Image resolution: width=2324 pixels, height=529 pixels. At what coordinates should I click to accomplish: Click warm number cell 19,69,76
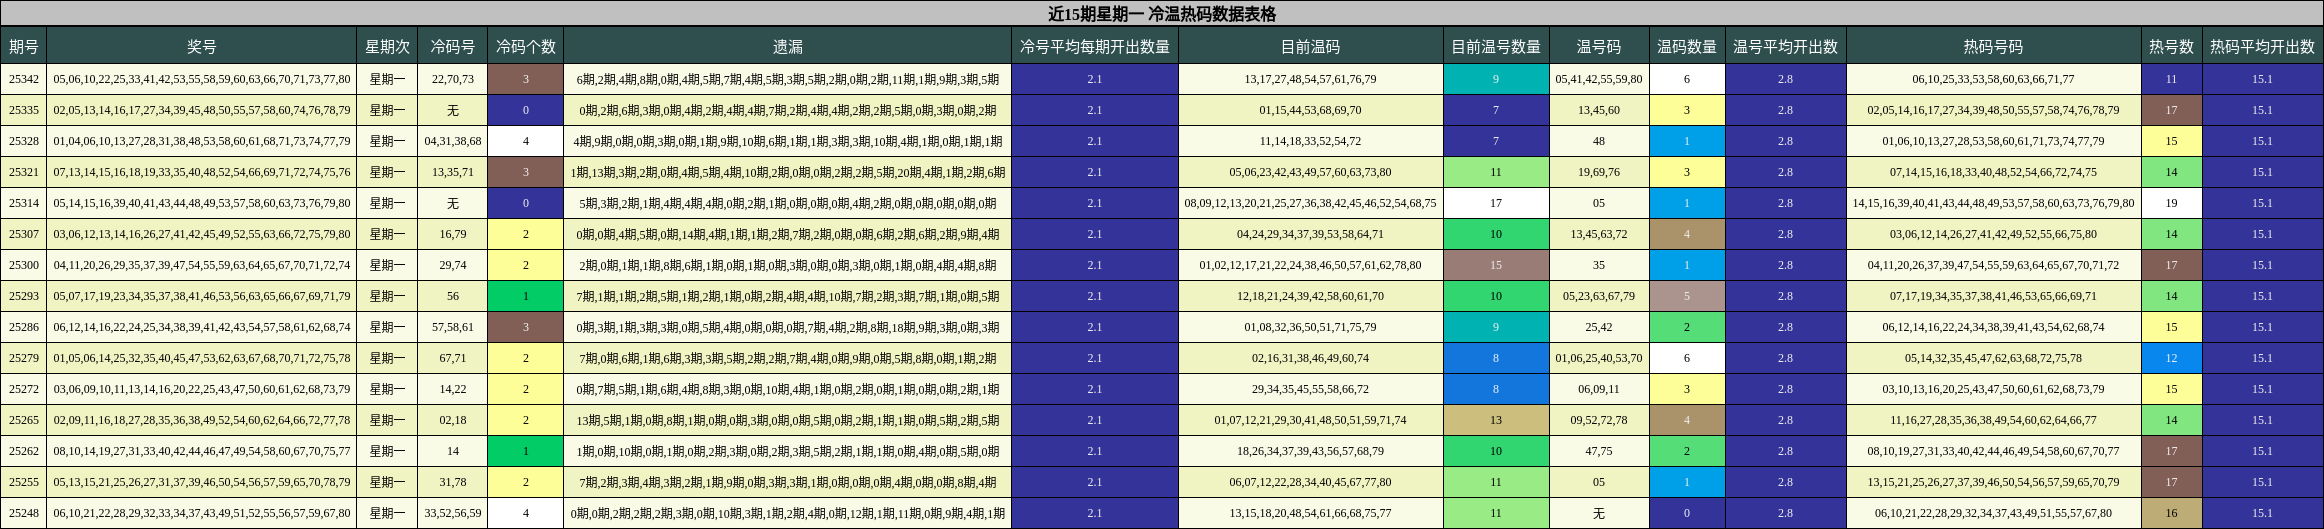tap(1599, 172)
